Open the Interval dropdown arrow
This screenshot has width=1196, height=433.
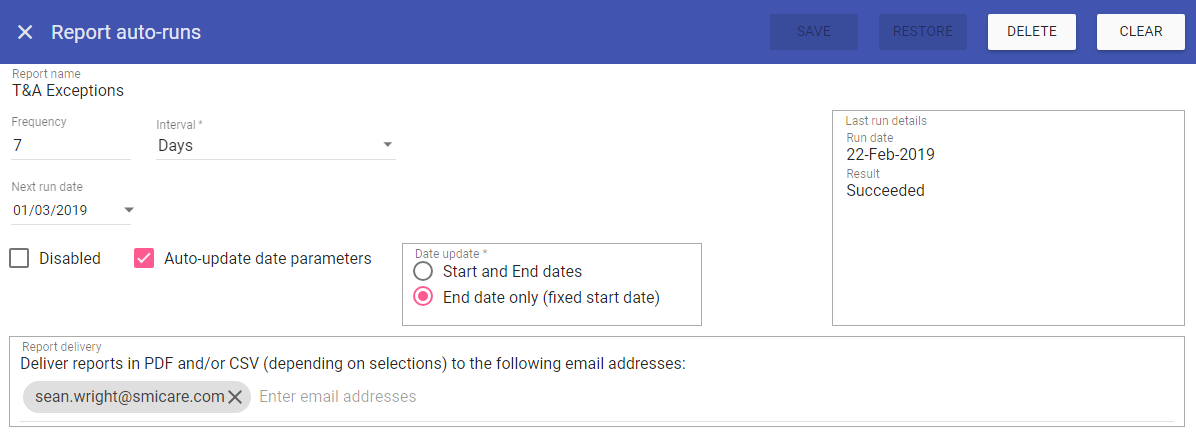[387, 145]
